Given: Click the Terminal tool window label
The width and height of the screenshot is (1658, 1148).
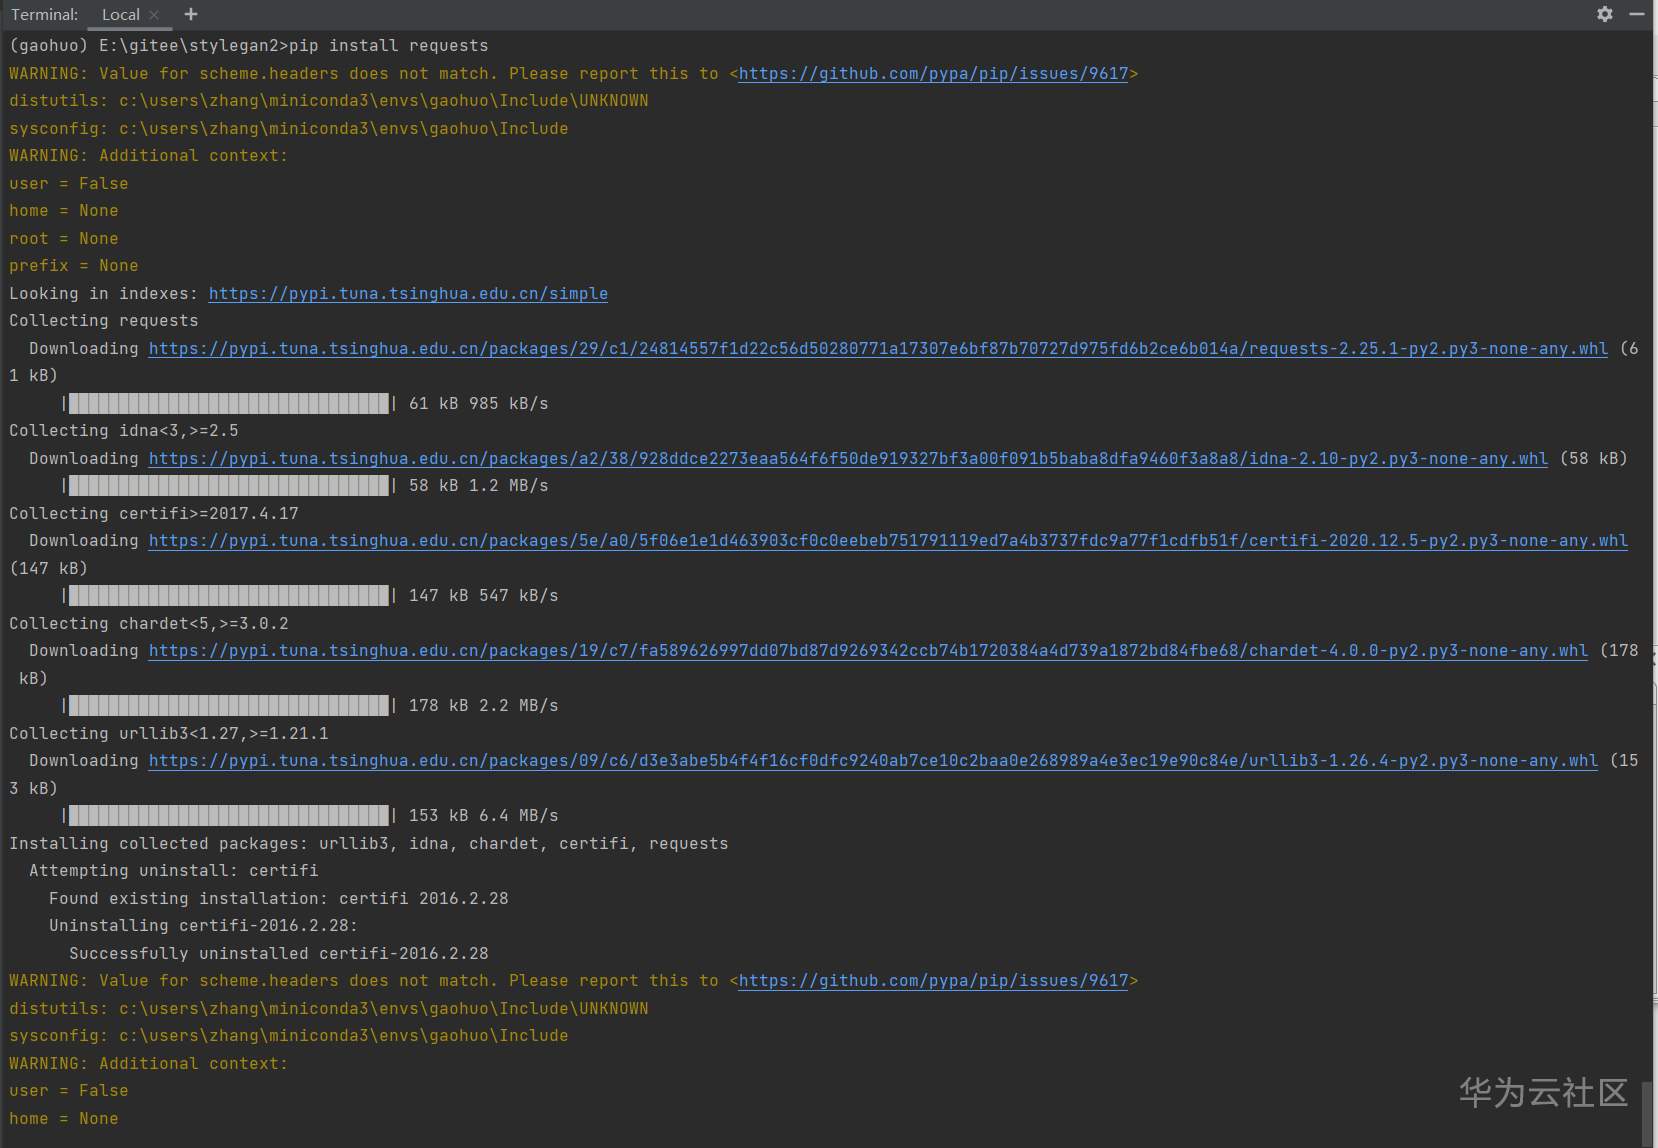Looking at the screenshot, I should pos(44,15).
